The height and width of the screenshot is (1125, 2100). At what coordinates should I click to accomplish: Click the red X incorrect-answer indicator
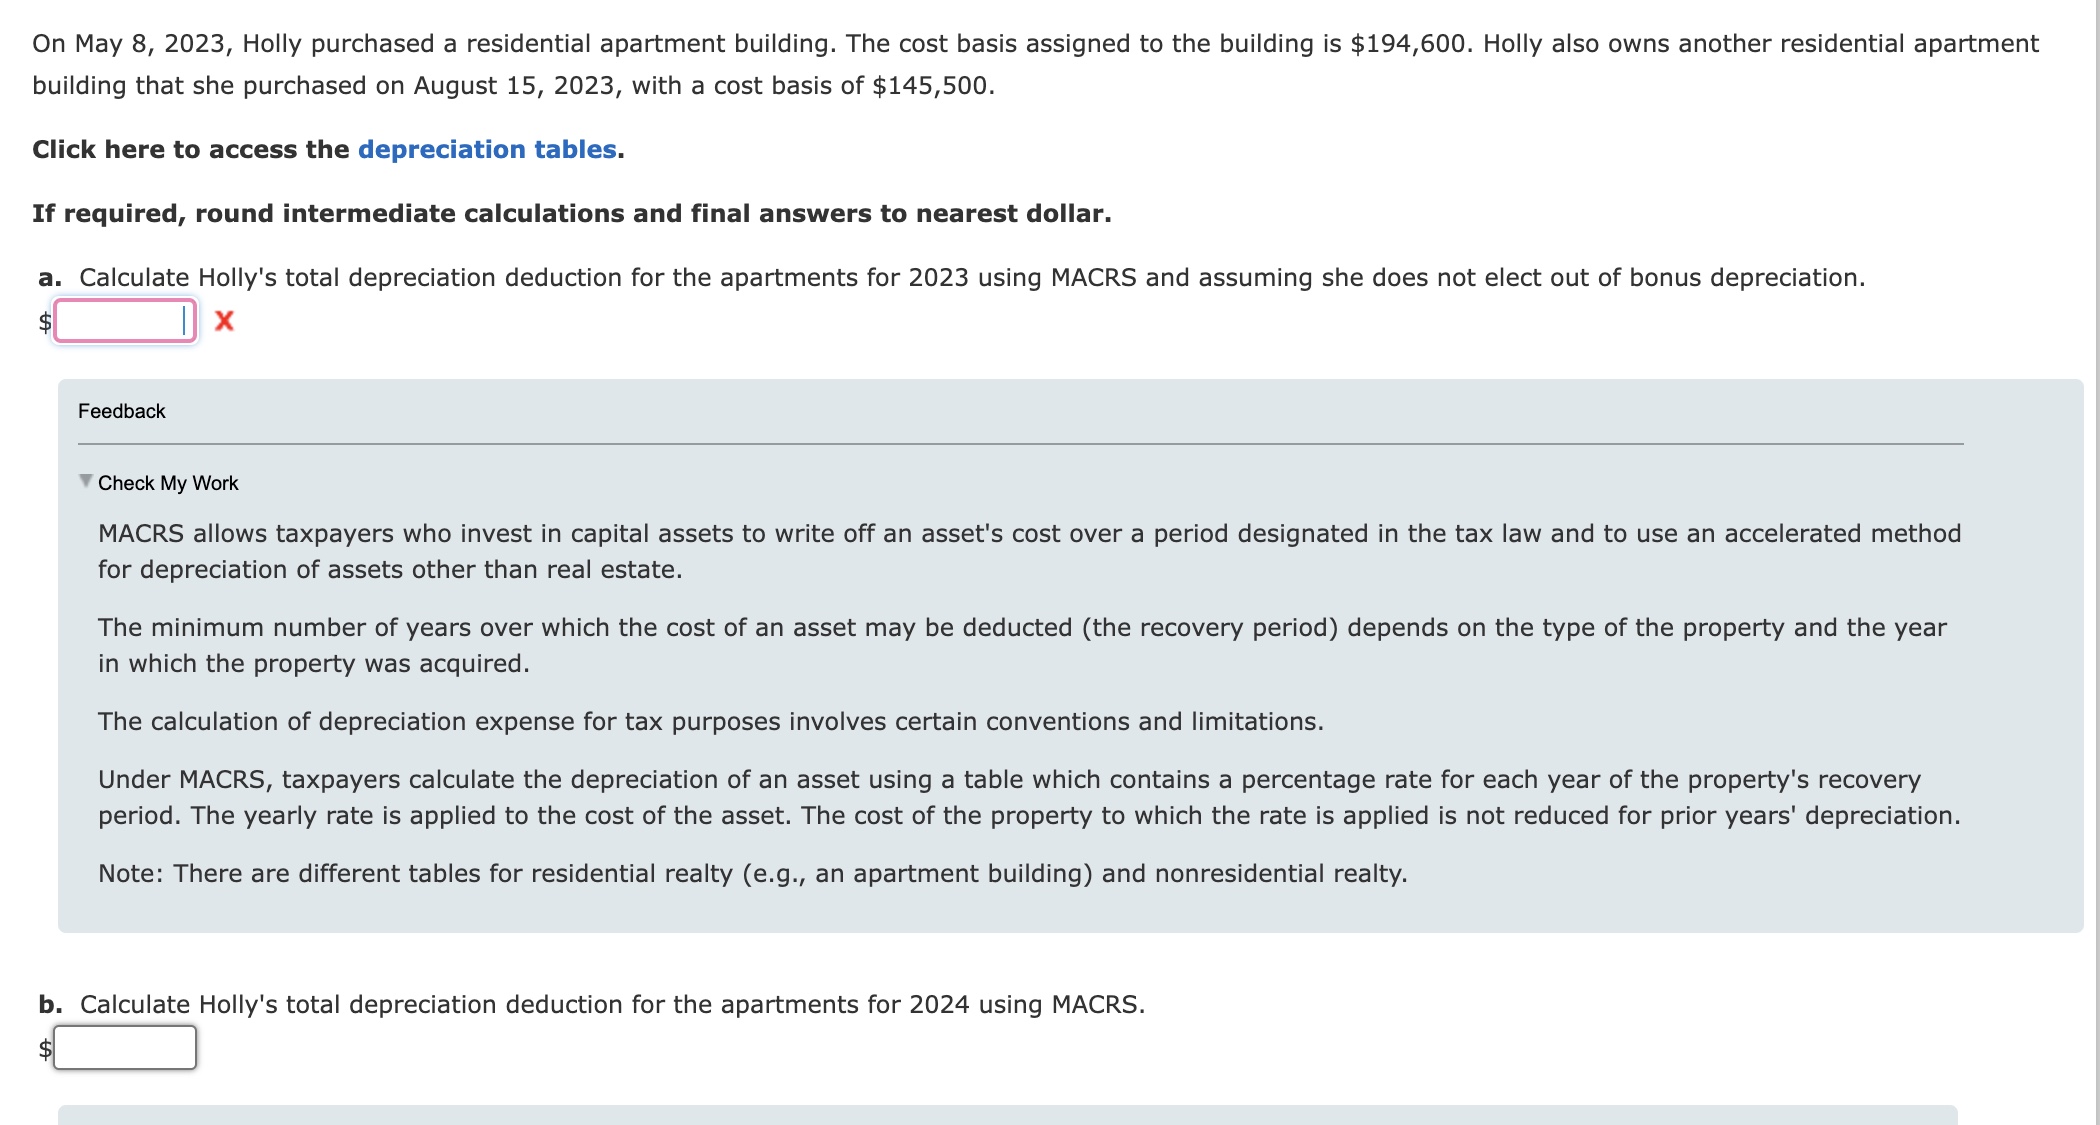pyautogui.click(x=225, y=321)
